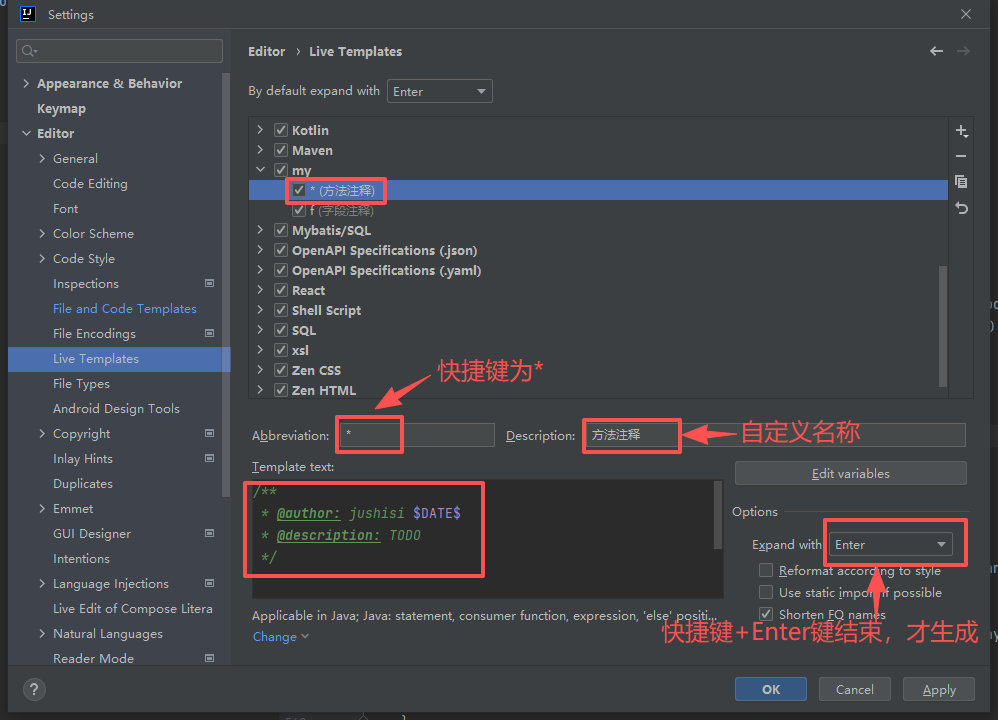Toggle the Shell Script group checkbox
Image resolution: width=998 pixels, height=720 pixels.
click(x=281, y=310)
